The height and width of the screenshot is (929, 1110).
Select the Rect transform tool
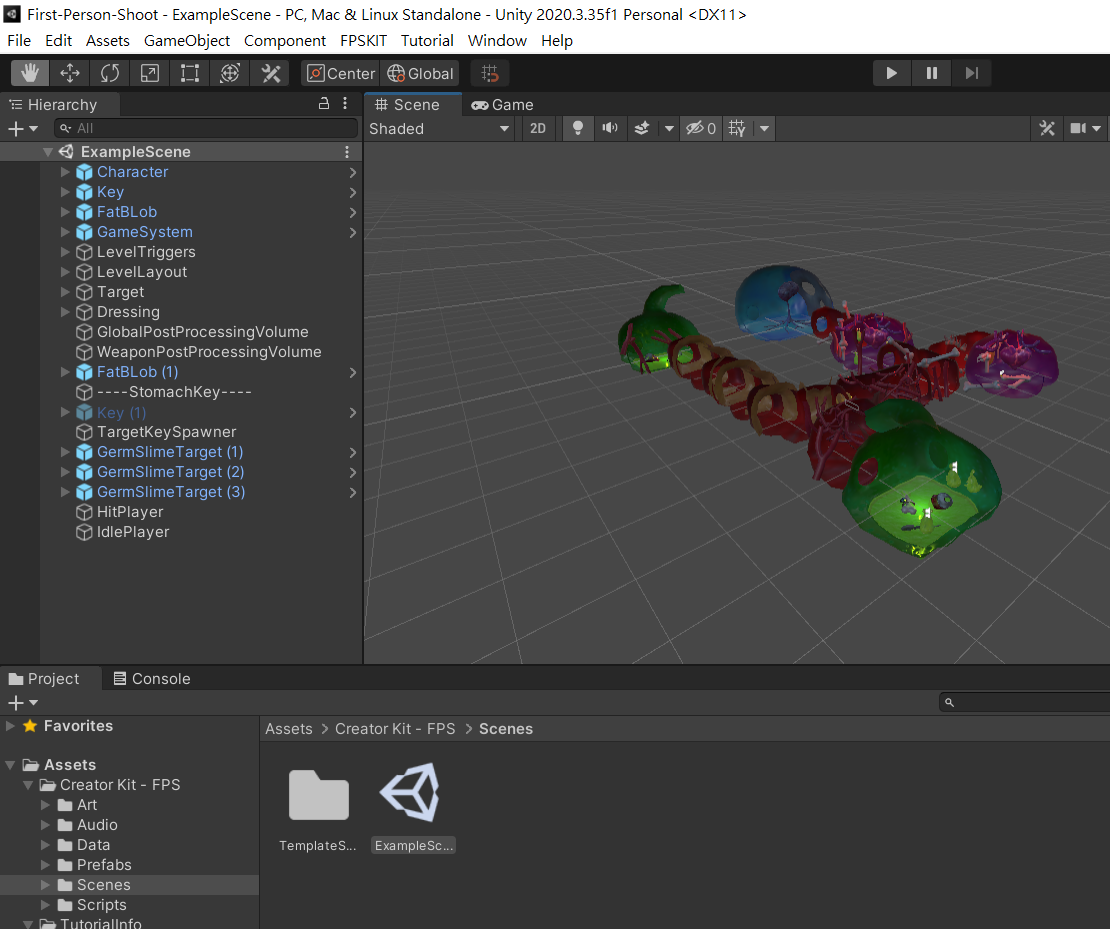[x=190, y=73]
